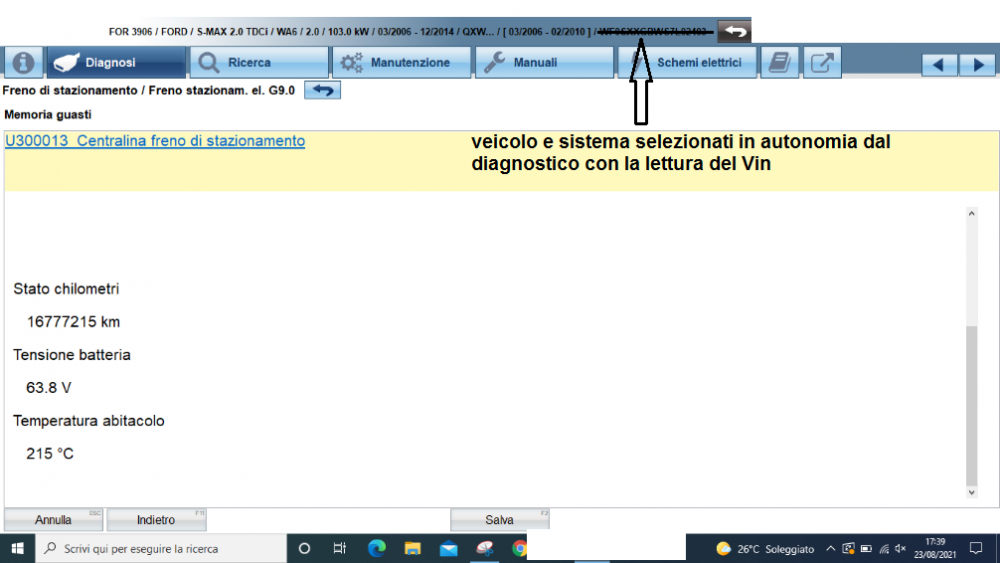This screenshot has height=563, width=1000.
Task: Click the book icon button
Action: pyautogui.click(x=779, y=62)
